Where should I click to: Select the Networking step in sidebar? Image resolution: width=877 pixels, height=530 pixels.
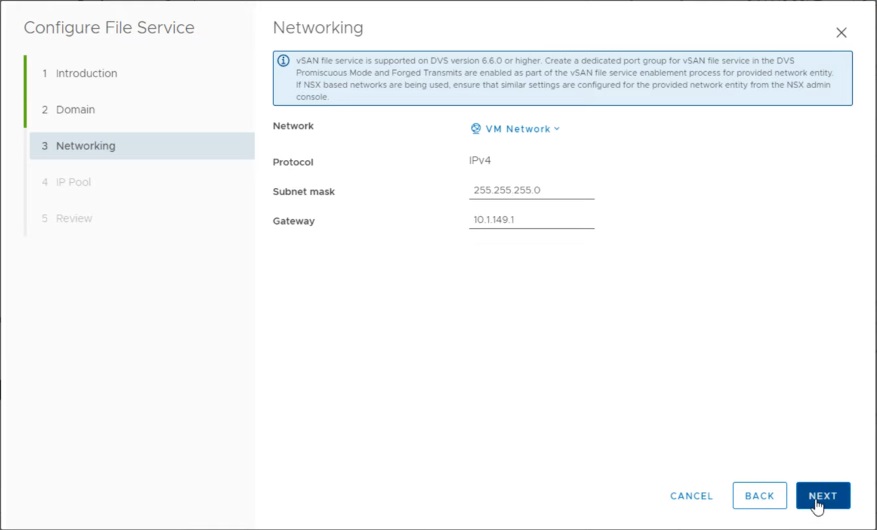click(85, 146)
